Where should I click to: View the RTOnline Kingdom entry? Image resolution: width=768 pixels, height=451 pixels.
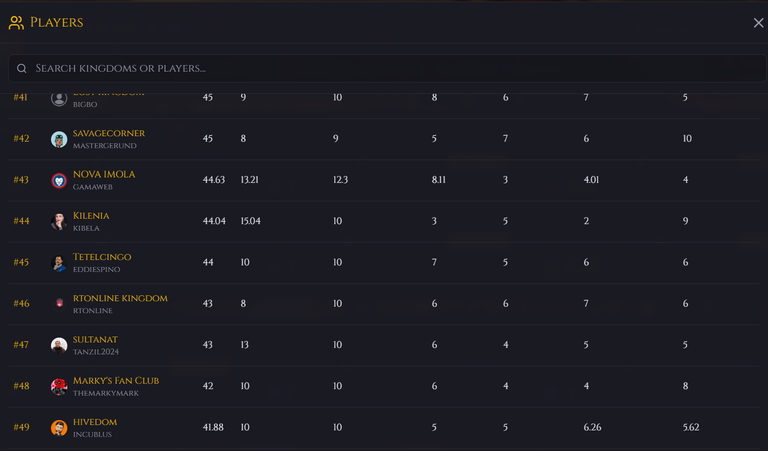pos(120,298)
